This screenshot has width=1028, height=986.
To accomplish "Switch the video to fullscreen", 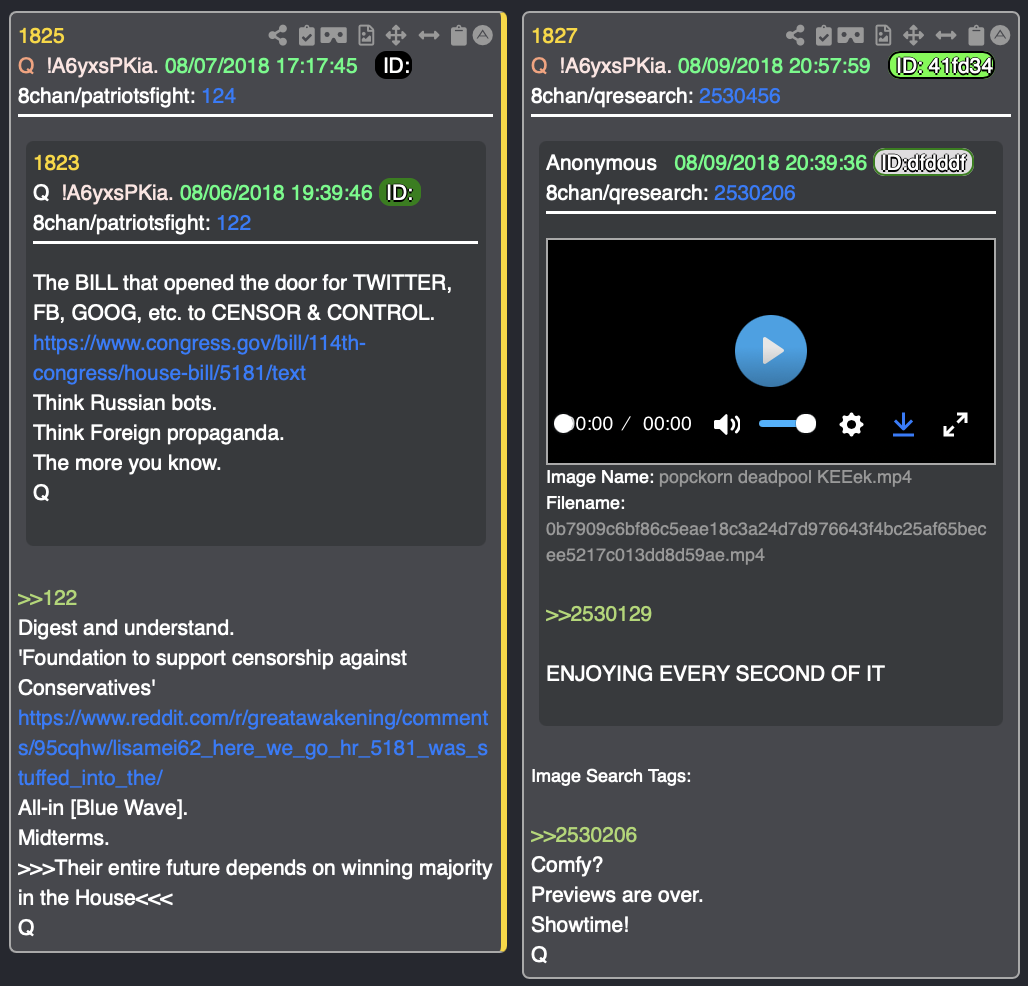I will click(955, 424).
